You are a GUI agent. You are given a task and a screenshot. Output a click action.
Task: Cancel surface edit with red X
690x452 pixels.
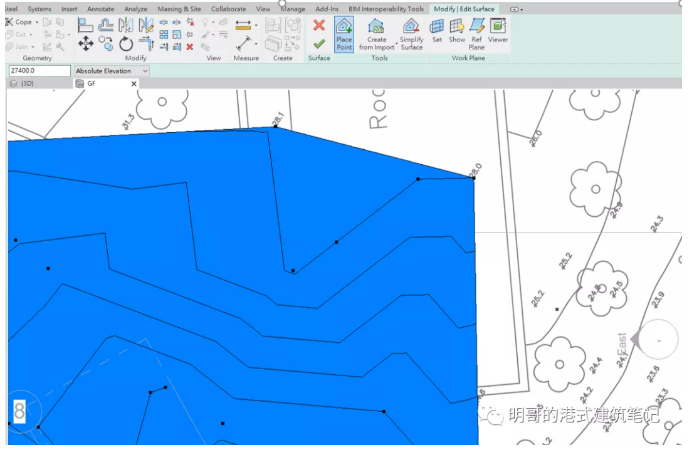coord(319,25)
